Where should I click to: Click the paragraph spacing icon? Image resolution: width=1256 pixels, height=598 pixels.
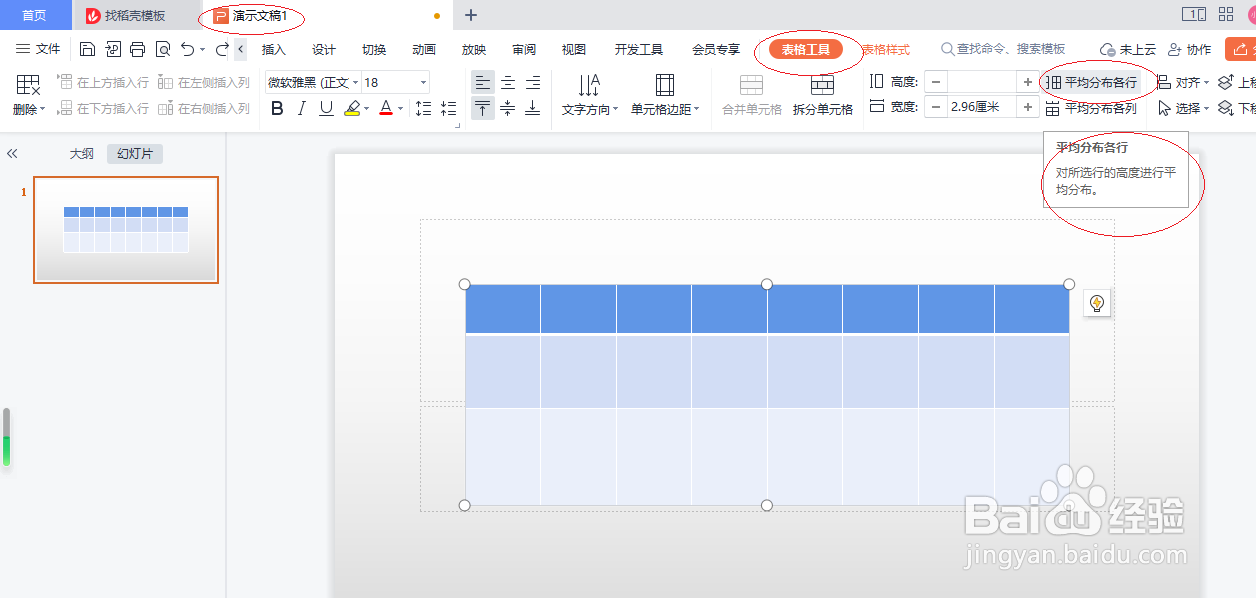(448, 108)
